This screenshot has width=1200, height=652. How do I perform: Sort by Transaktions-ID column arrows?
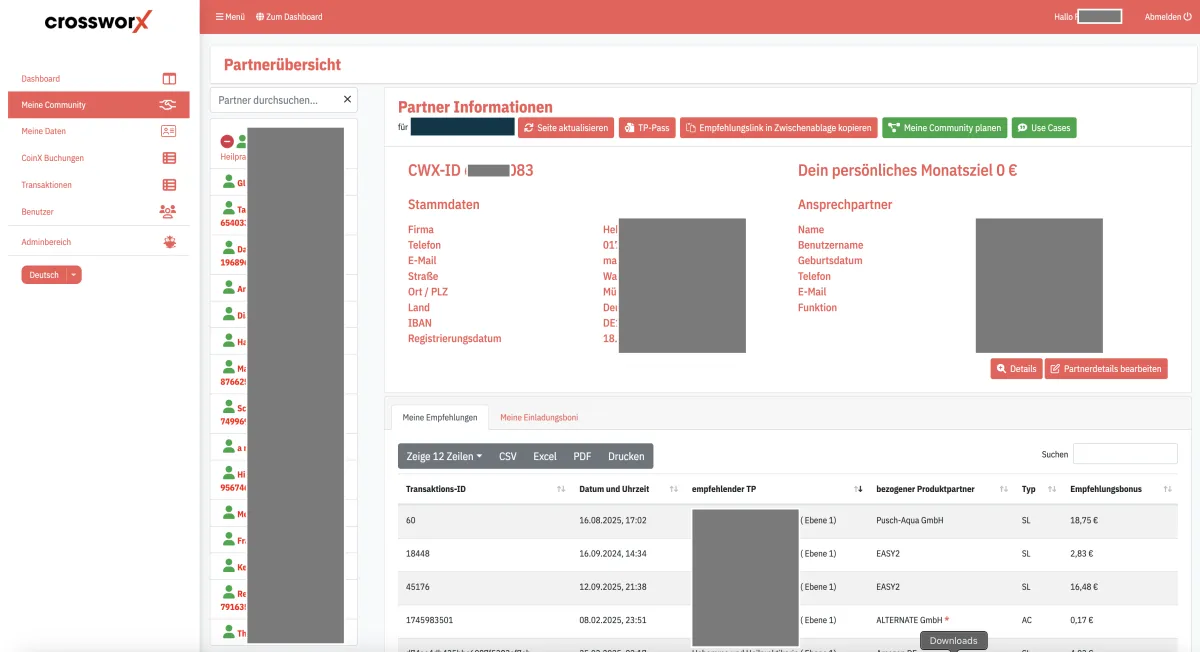(x=560, y=489)
